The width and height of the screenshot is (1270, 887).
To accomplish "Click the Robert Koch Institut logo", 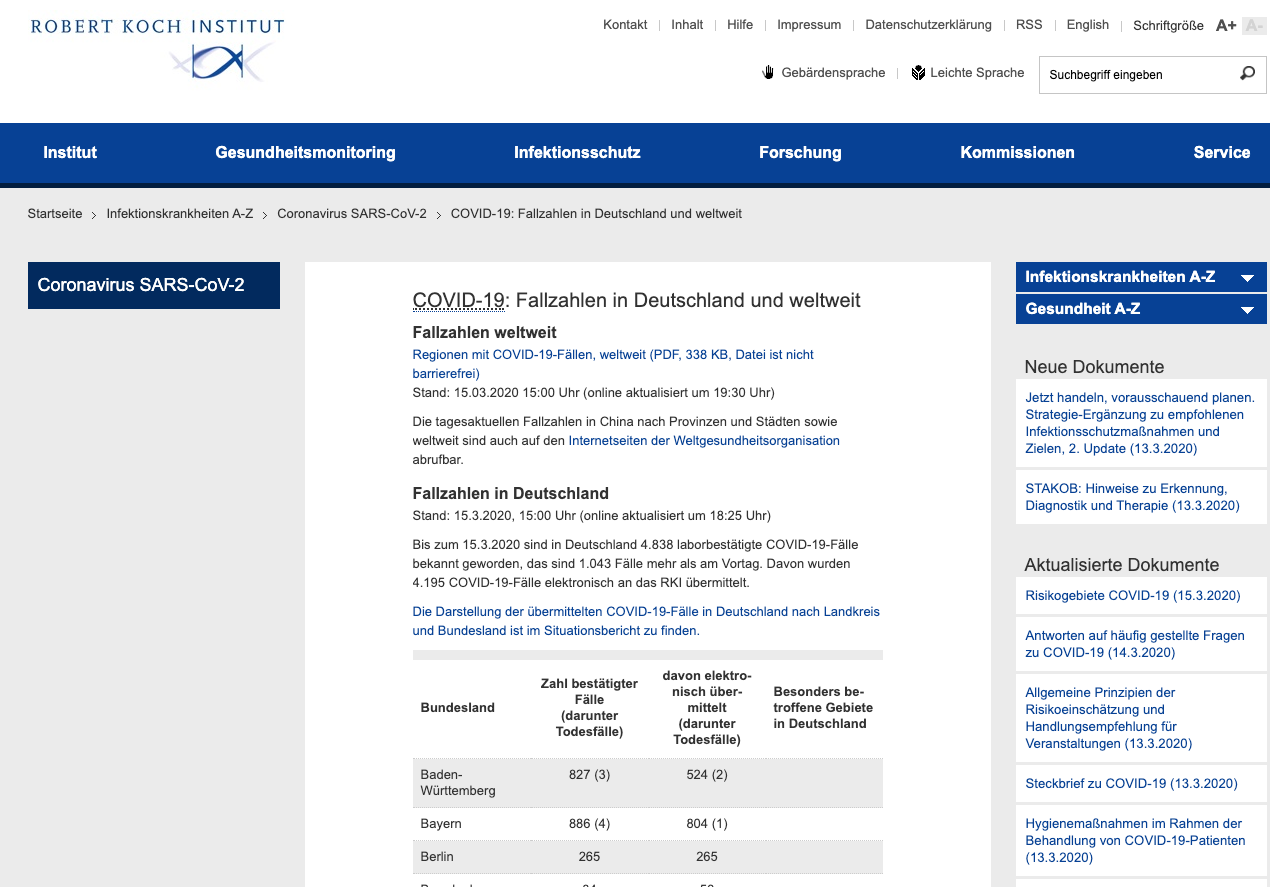I will coord(157,48).
